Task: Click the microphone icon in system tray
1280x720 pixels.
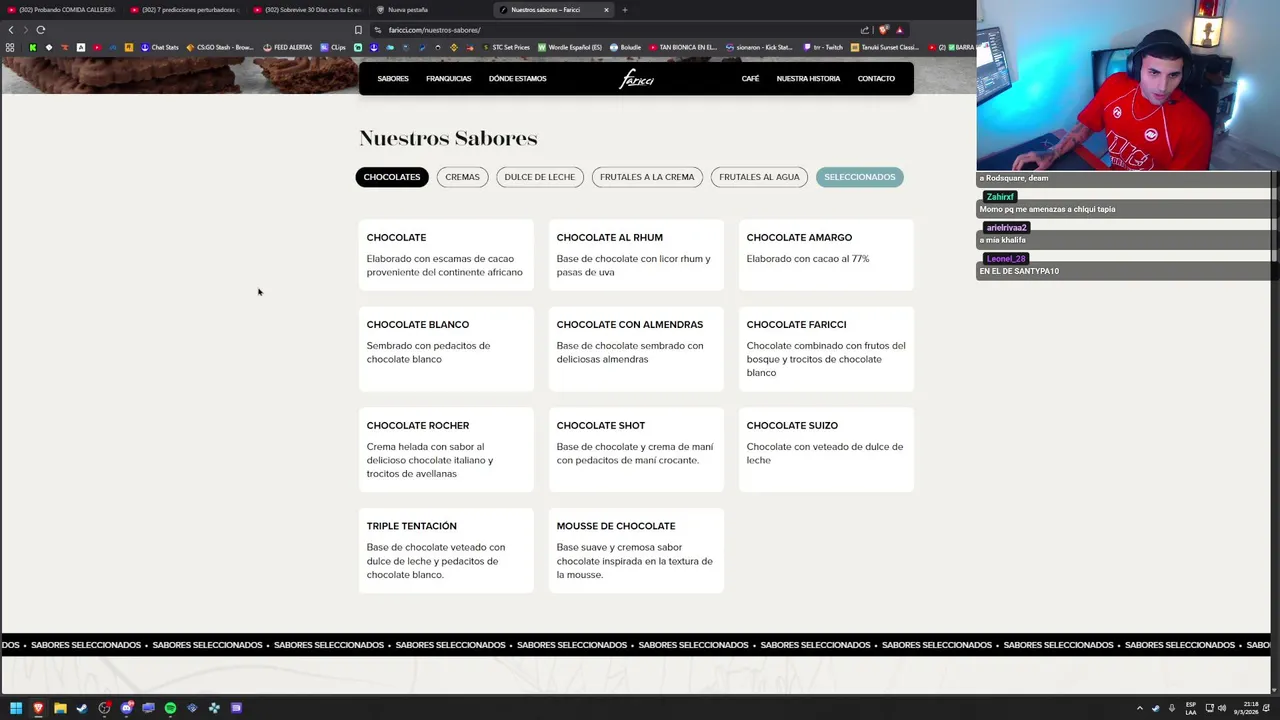Action: tap(1172, 708)
